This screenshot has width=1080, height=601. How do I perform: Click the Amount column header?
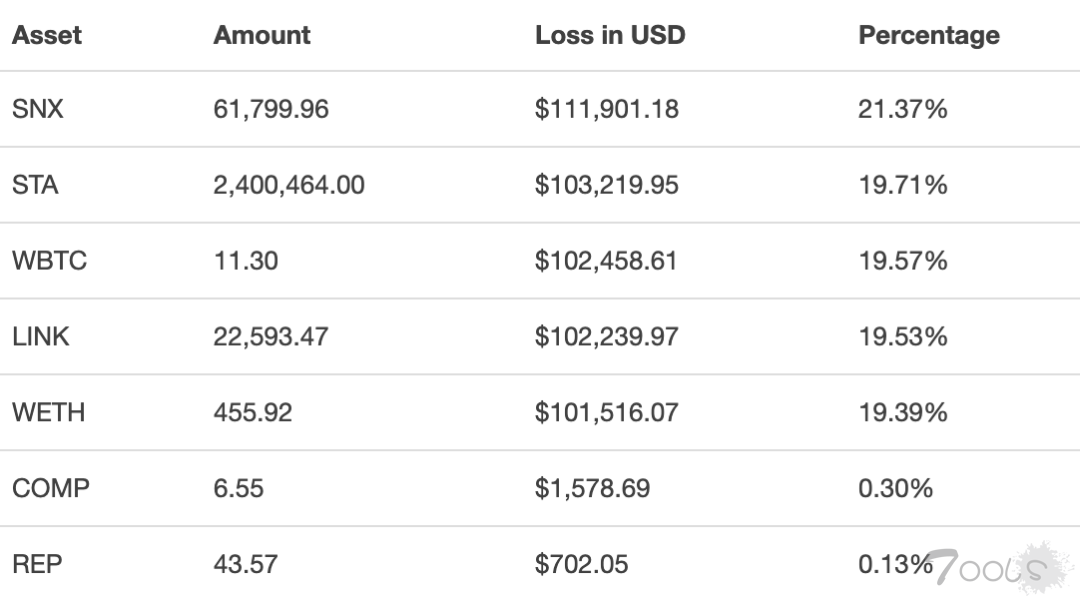pos(262,35)
